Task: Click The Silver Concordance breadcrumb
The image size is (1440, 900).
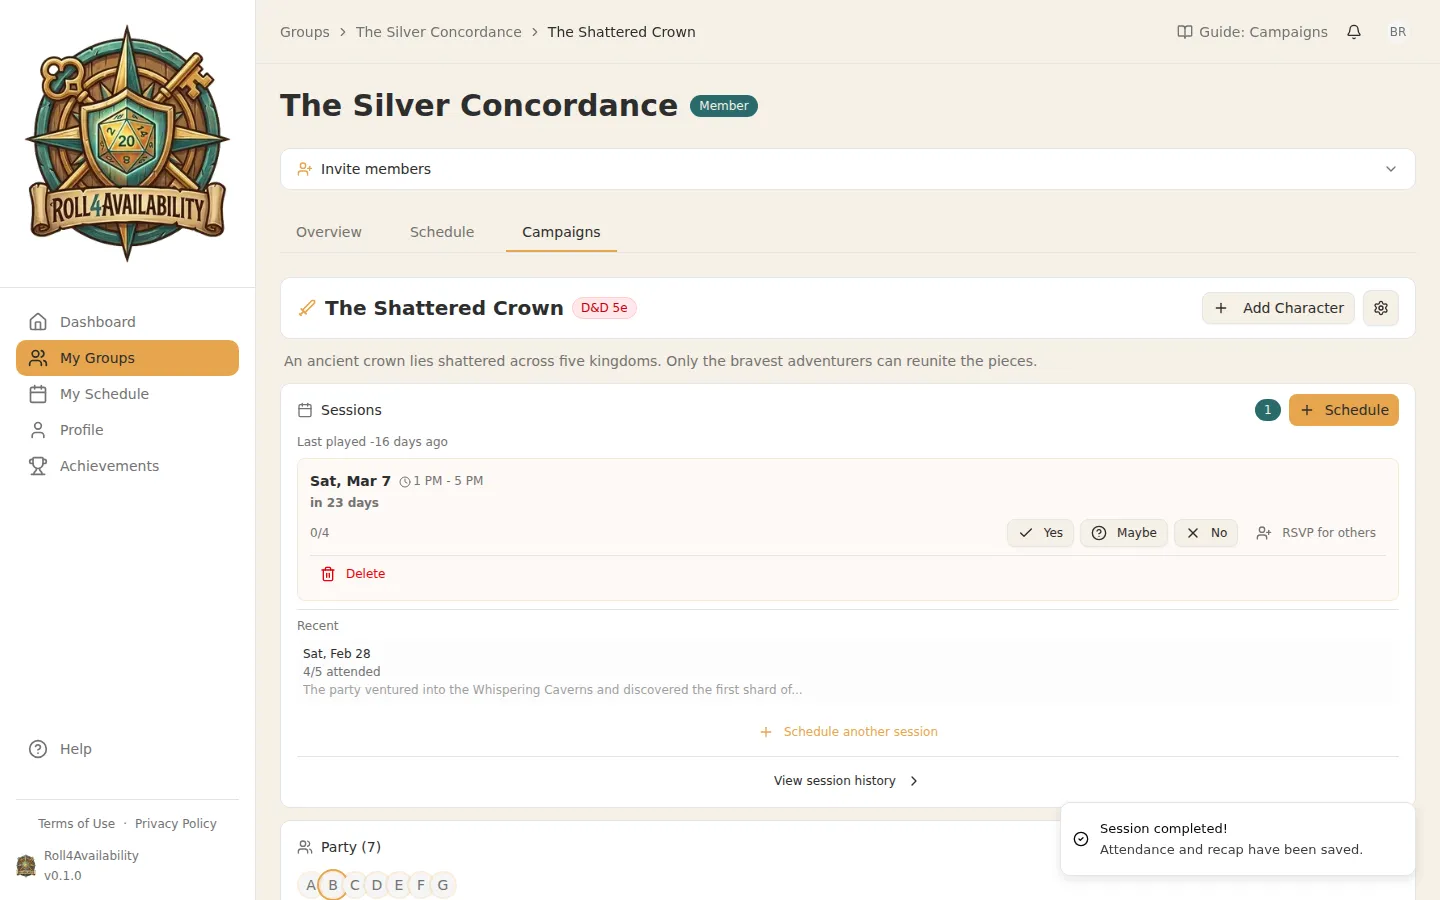Action: [439, 32]
